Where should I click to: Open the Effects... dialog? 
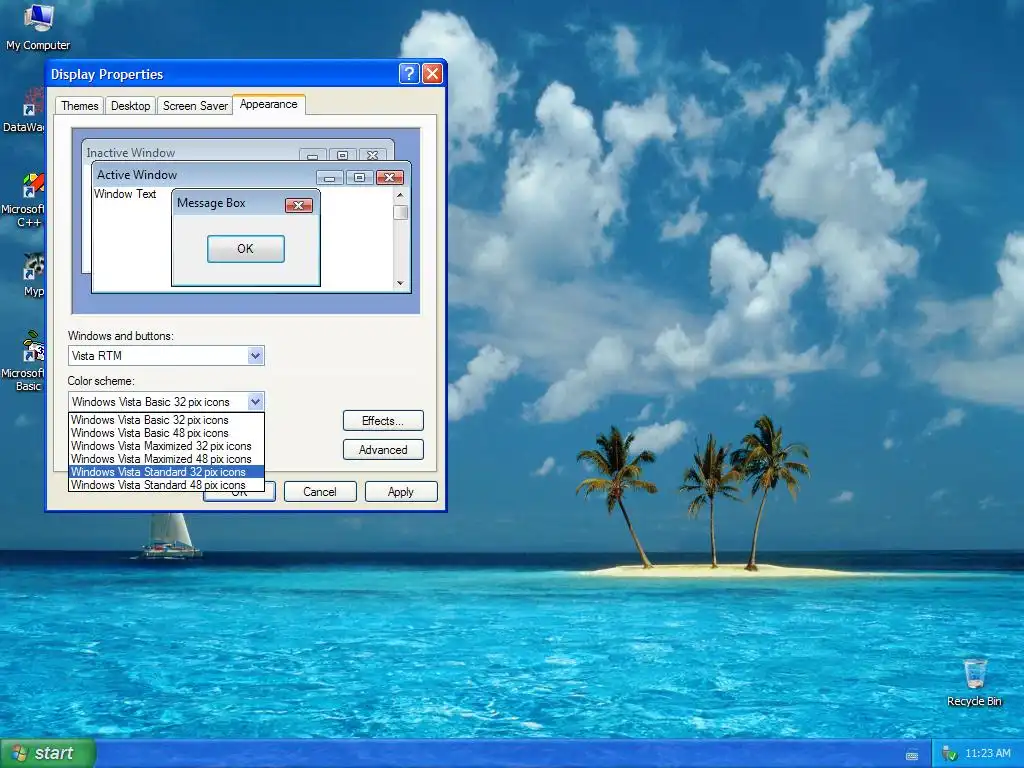[x=383, y=421]
